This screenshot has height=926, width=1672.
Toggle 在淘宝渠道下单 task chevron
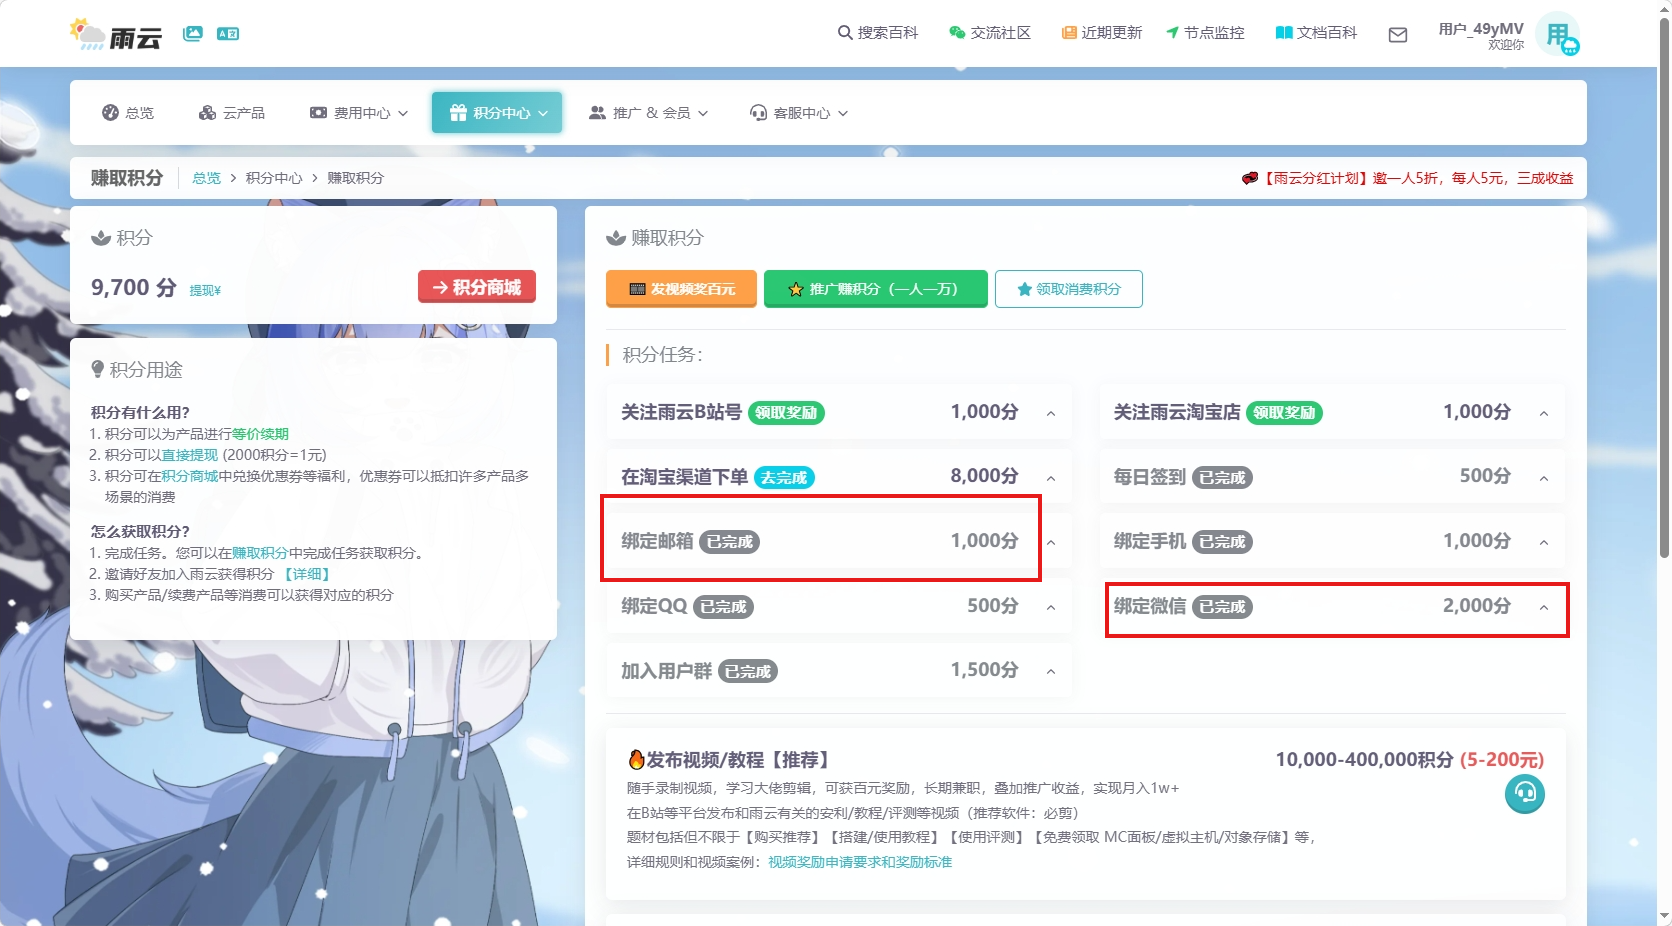pos(1051,478)
